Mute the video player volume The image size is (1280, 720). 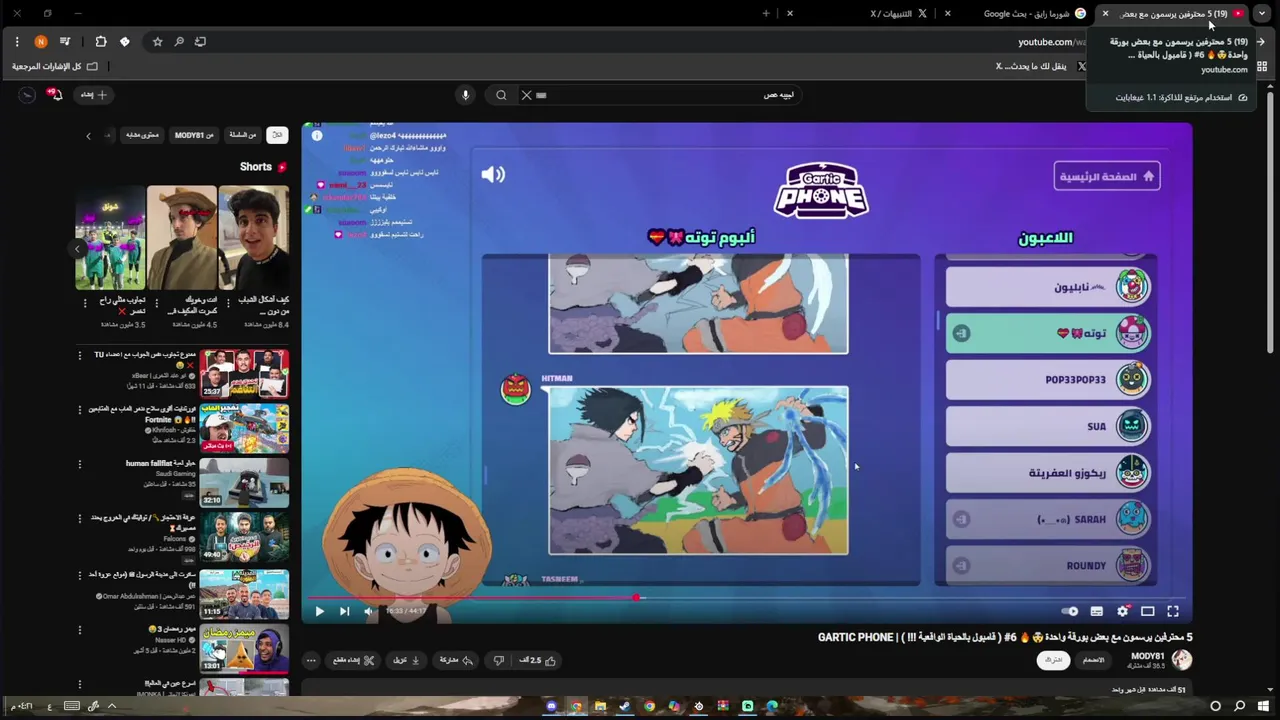pos(368,611)
